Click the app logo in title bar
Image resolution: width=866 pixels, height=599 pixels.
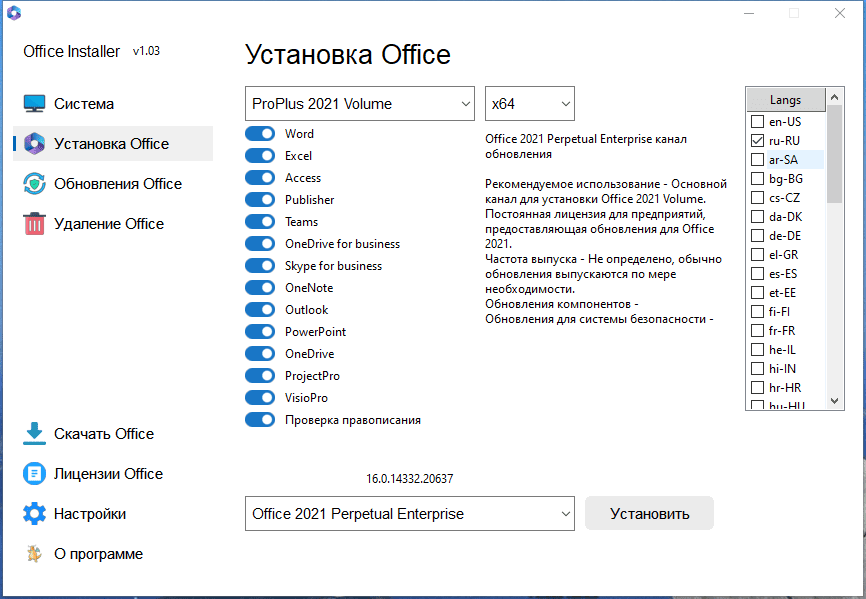coord(14,13)
